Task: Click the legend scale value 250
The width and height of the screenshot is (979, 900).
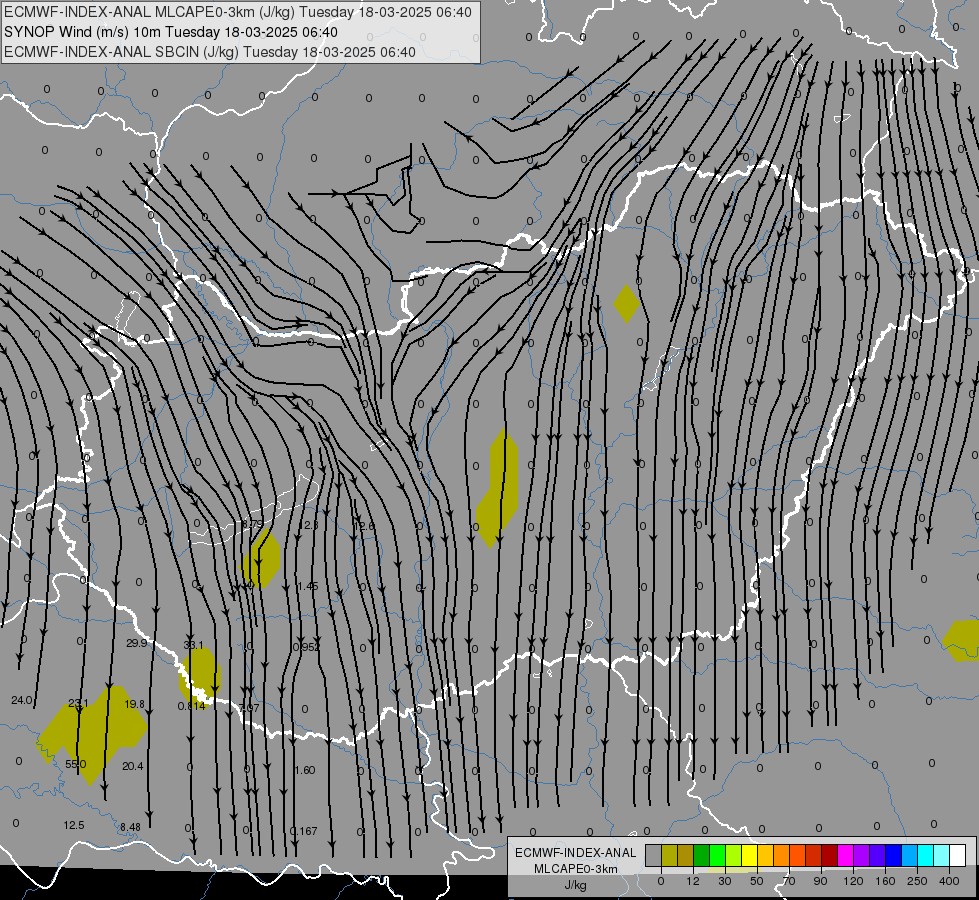Action: point(917,881)
